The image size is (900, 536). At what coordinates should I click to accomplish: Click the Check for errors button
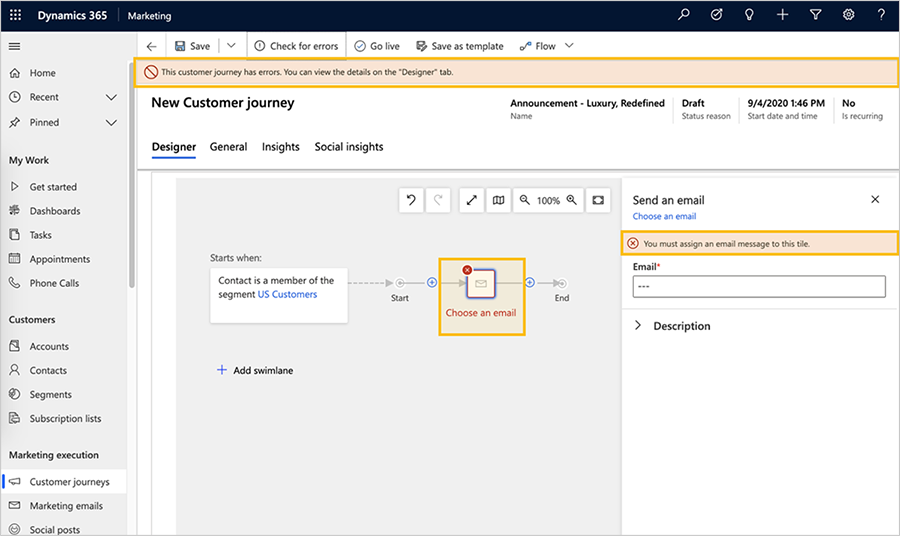tap(296, 46)
